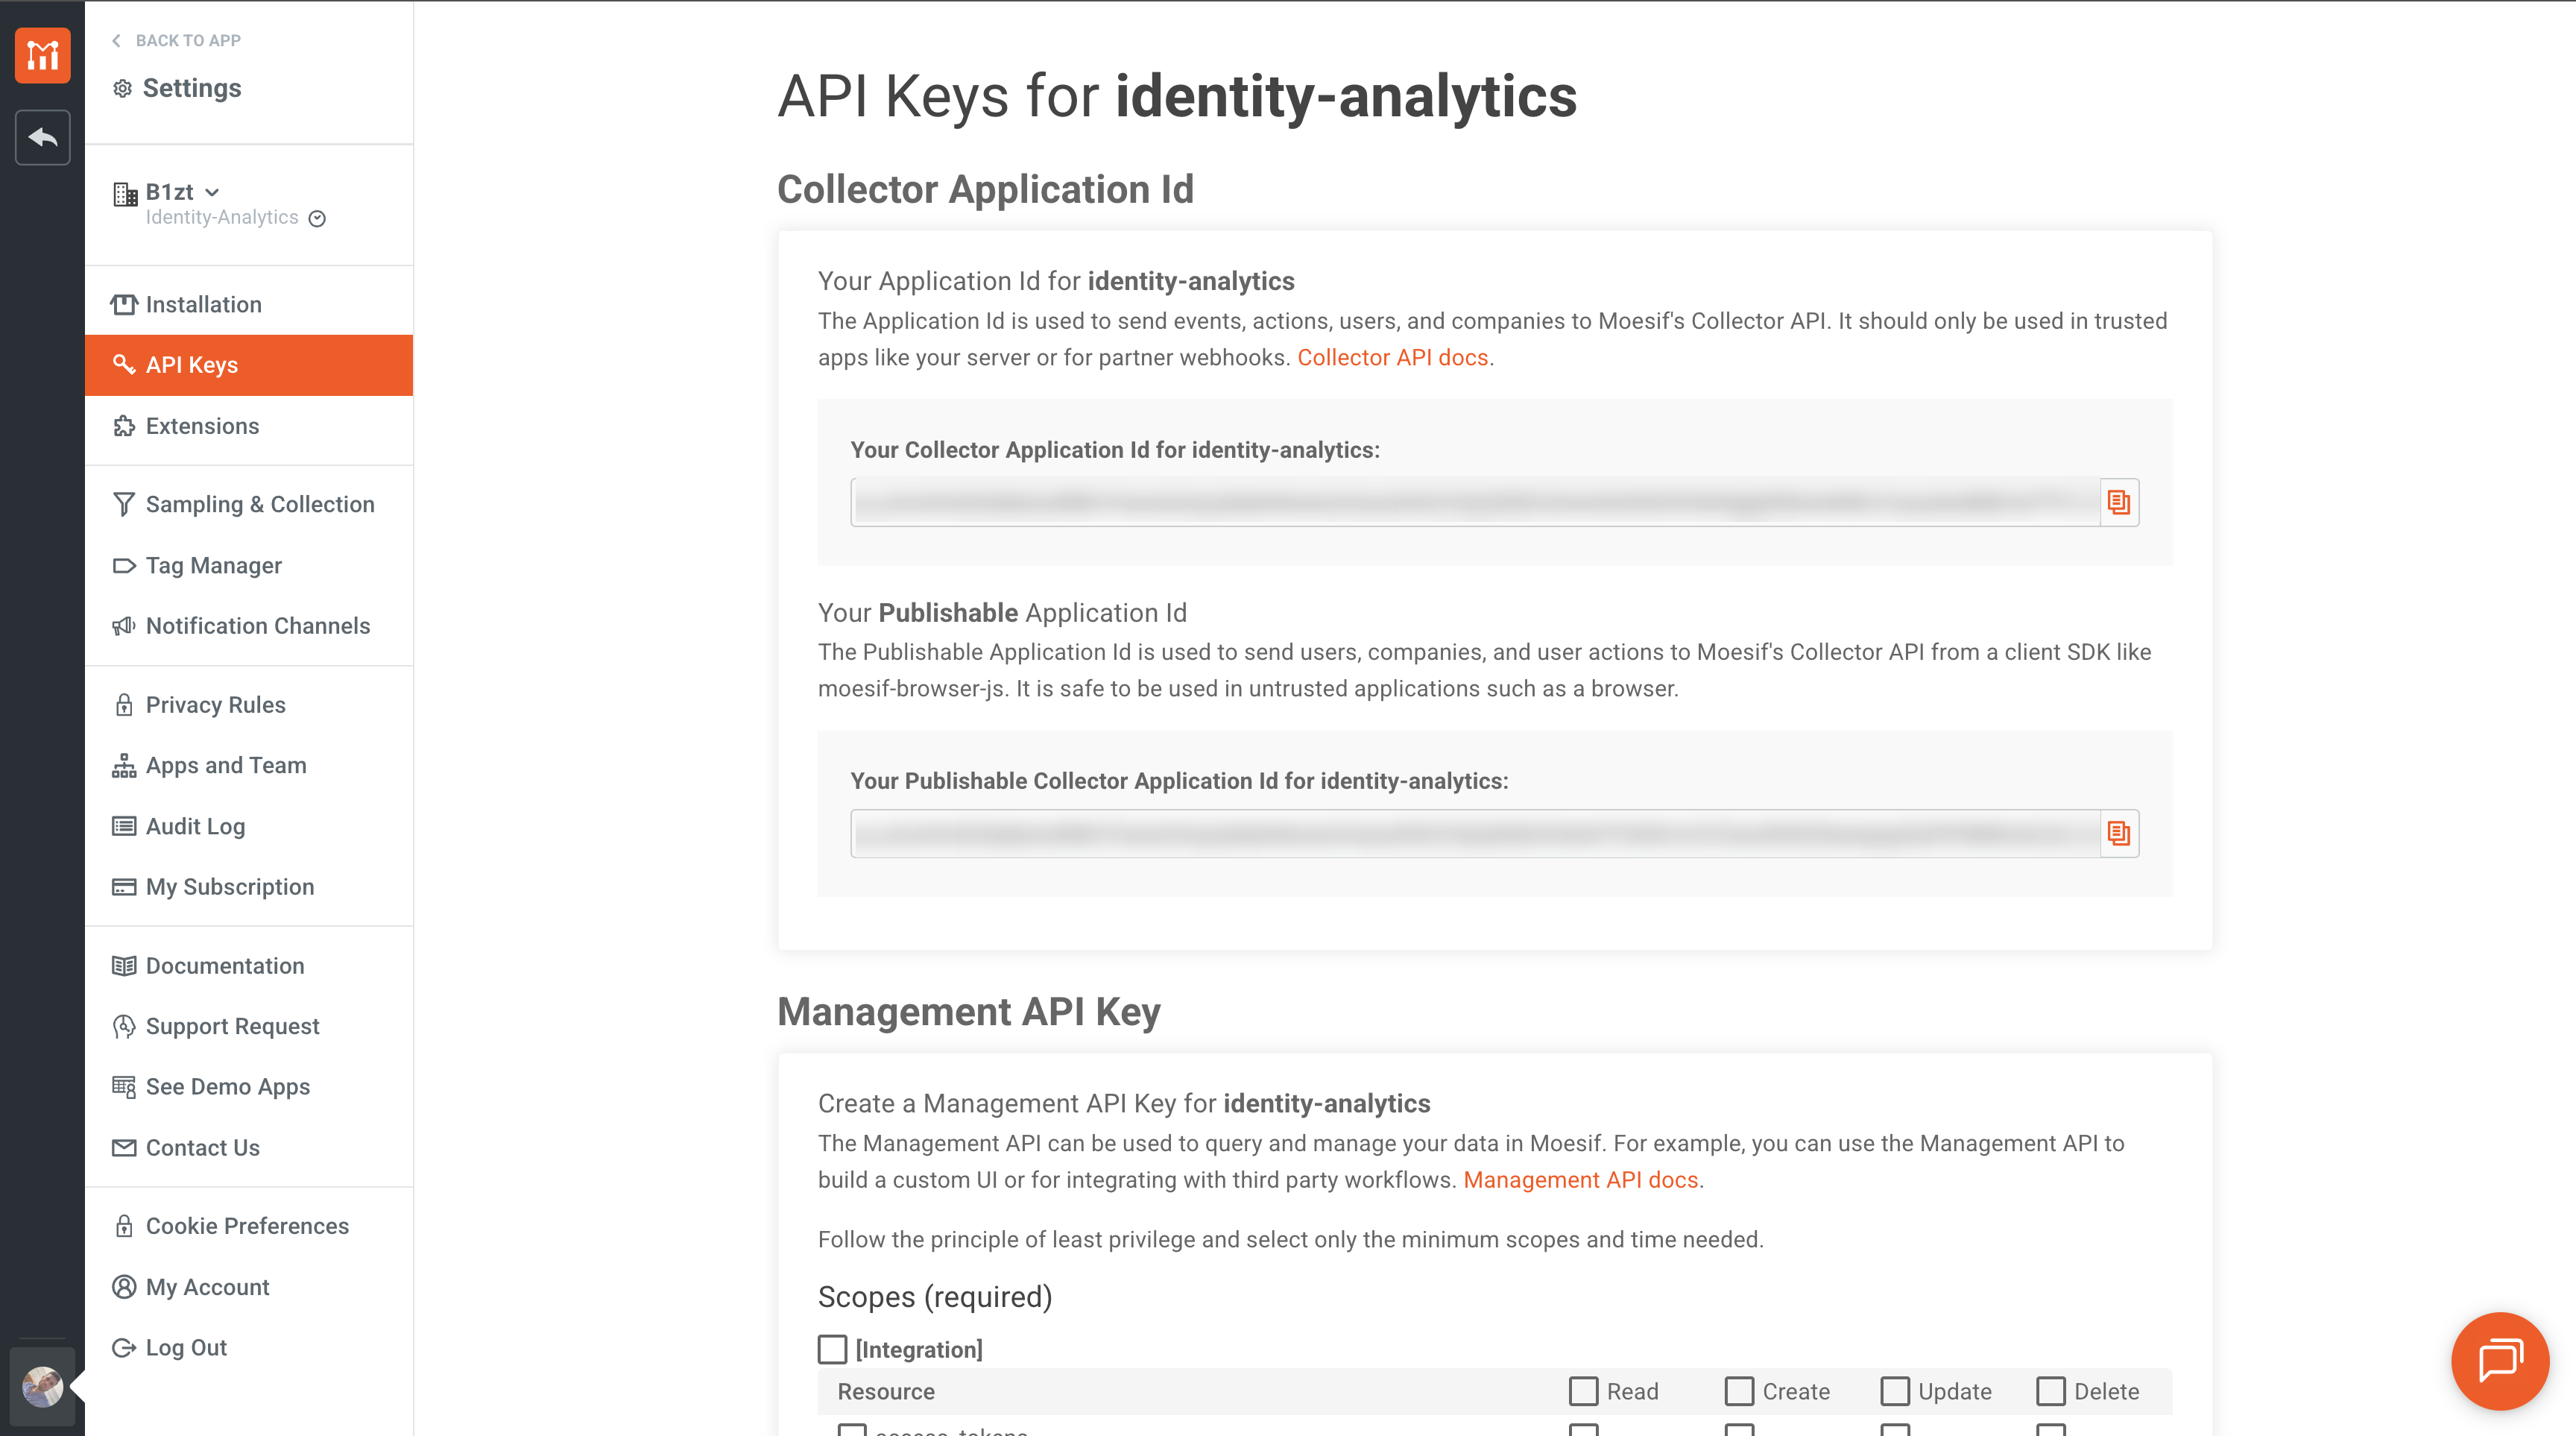Expand the B1zt organization dropdown
Screen dimensions: 2576x1436
212,192
